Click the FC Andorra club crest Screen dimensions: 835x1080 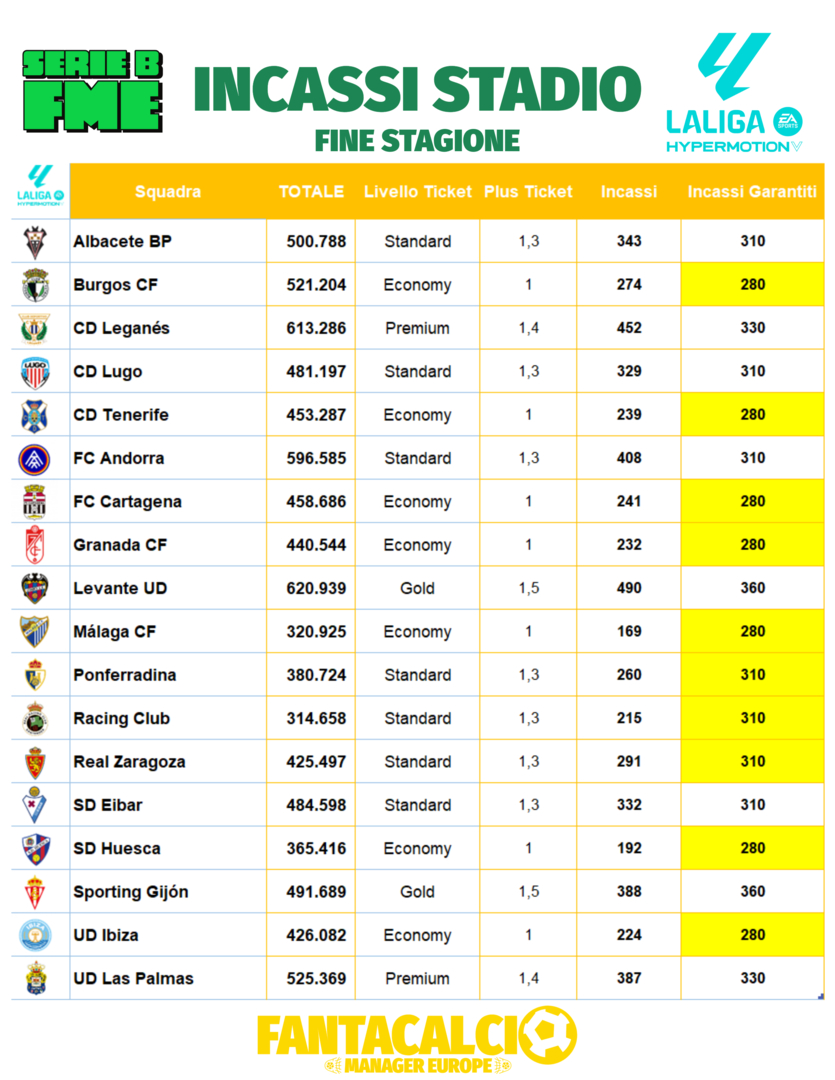pyautogui.click(x=35, y=458)
